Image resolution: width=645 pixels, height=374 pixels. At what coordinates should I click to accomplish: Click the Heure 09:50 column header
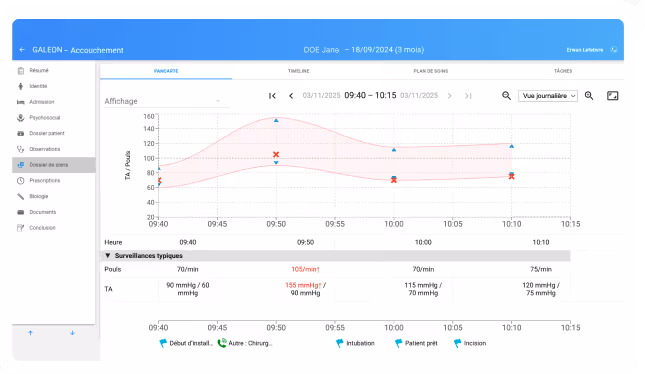point(305,242)
